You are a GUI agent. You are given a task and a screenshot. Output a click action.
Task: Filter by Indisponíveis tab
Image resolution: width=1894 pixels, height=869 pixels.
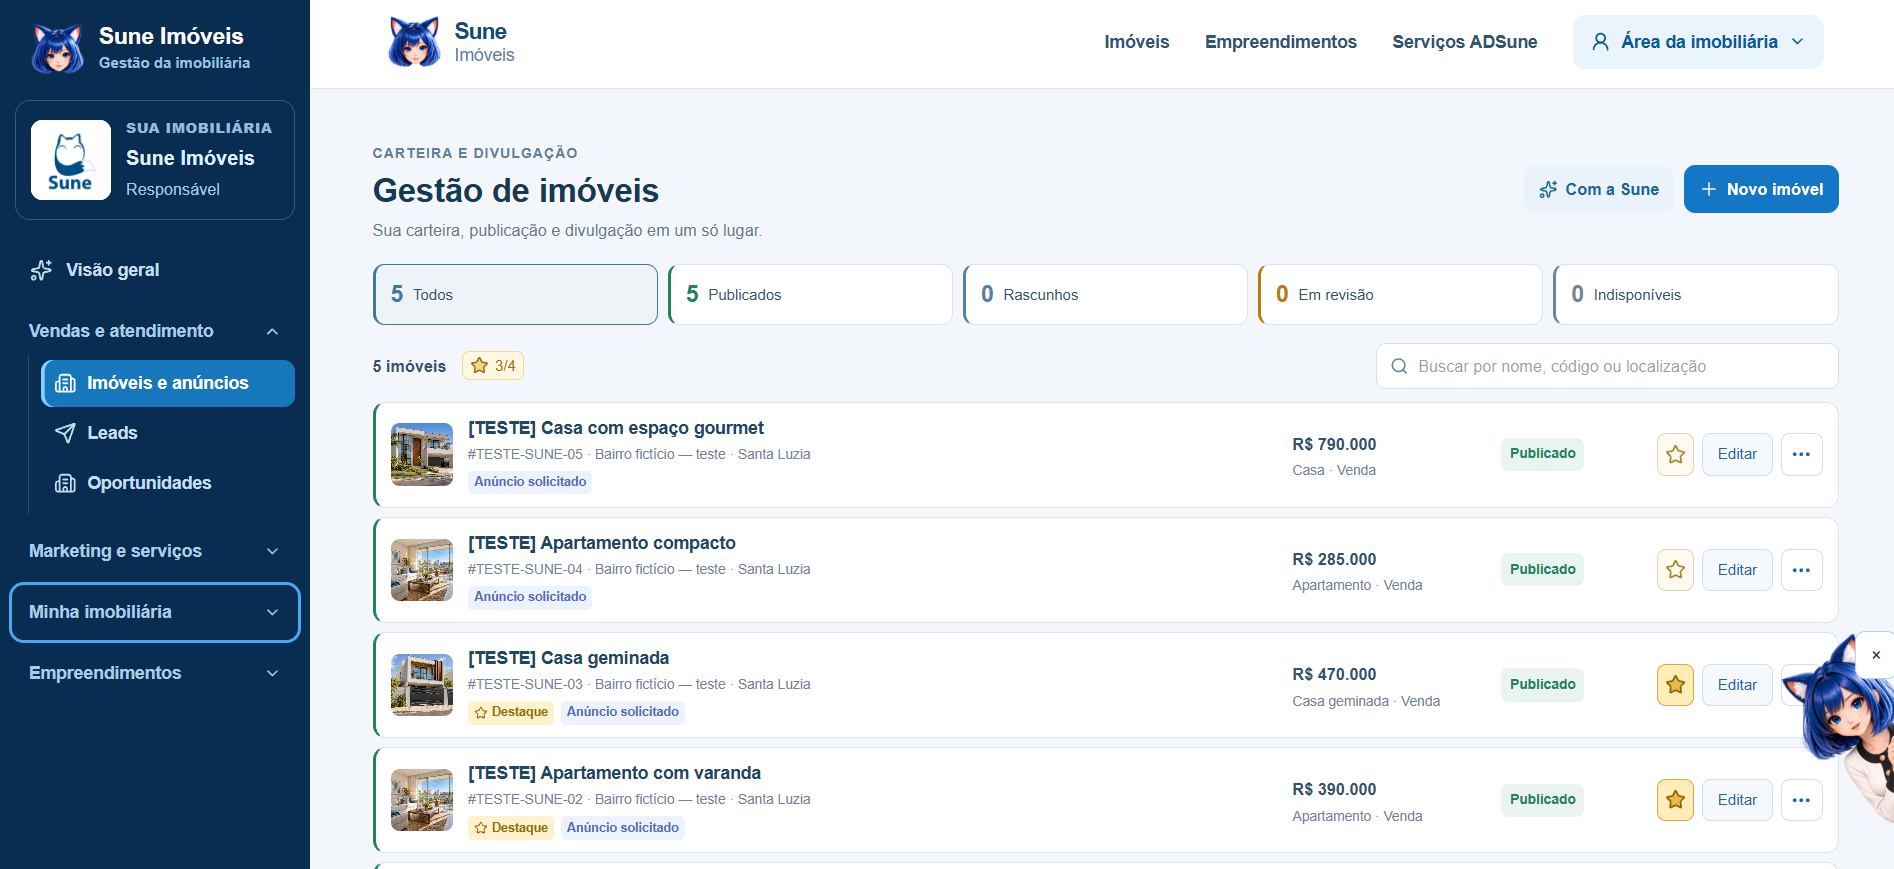[1695, 294]
